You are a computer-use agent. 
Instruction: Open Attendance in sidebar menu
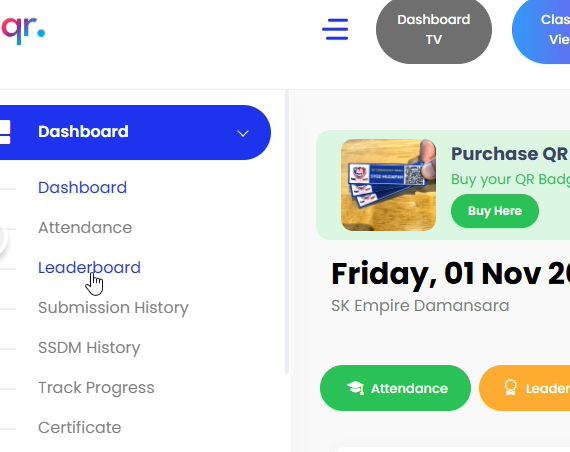pos(85,228)
